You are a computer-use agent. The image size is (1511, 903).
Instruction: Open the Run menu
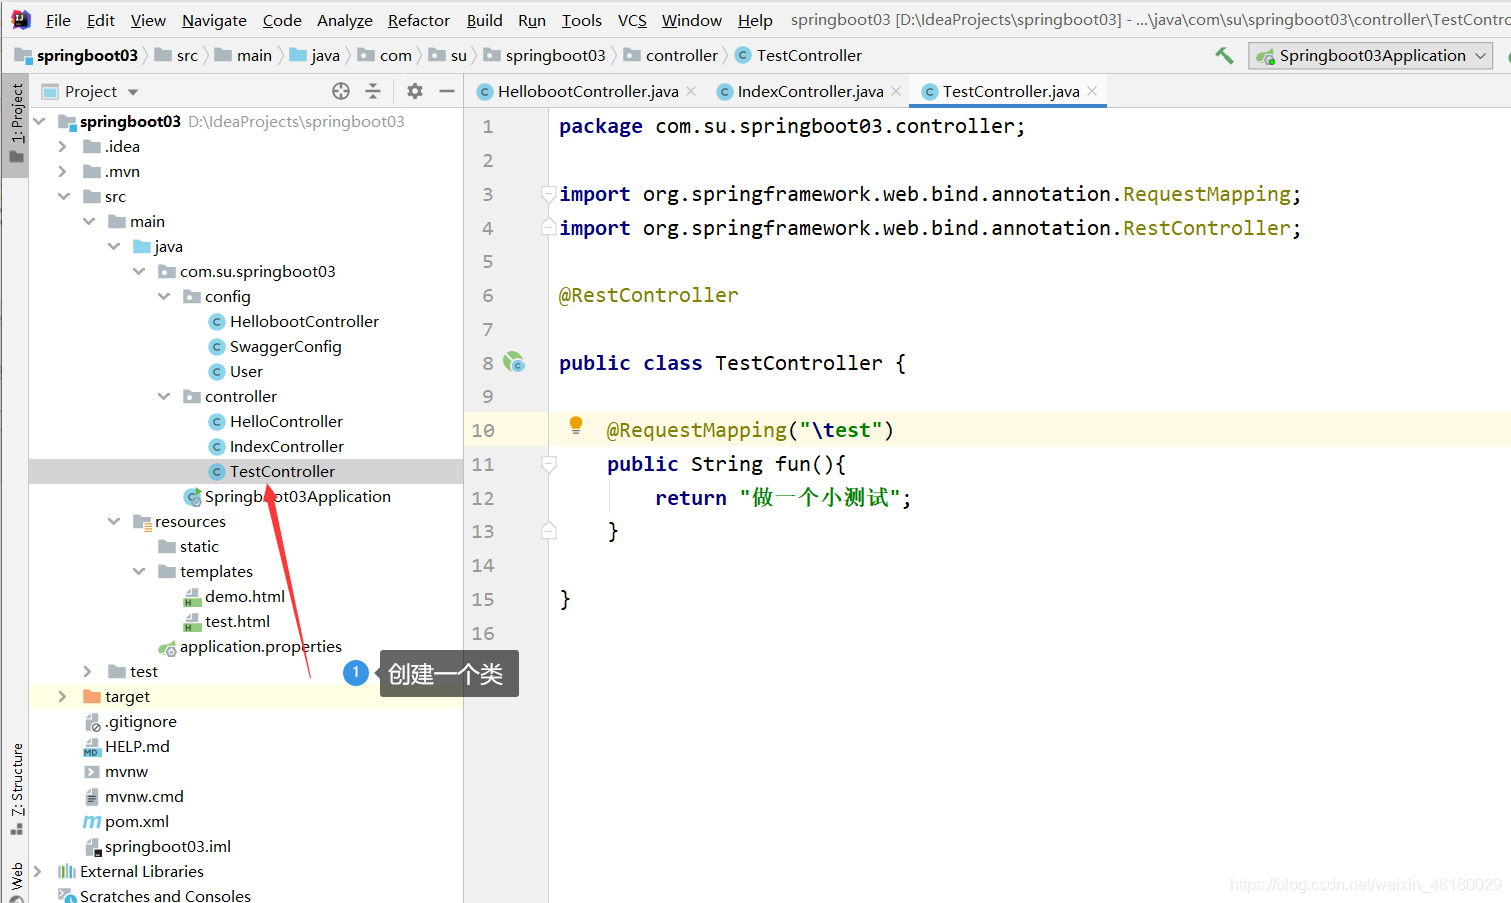coord(532,20)
